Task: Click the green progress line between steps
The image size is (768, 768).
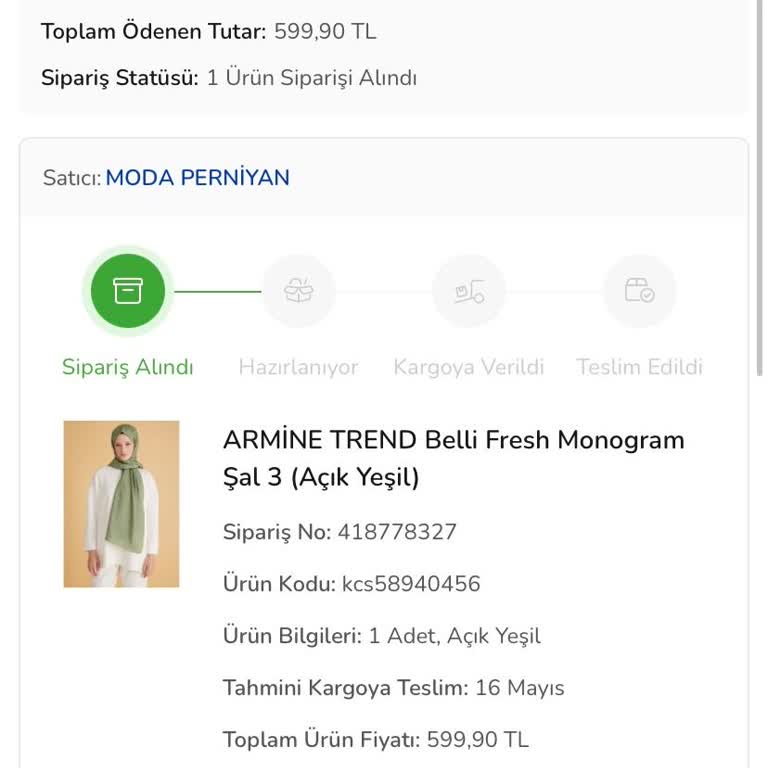Action: (x=217, y=292)
